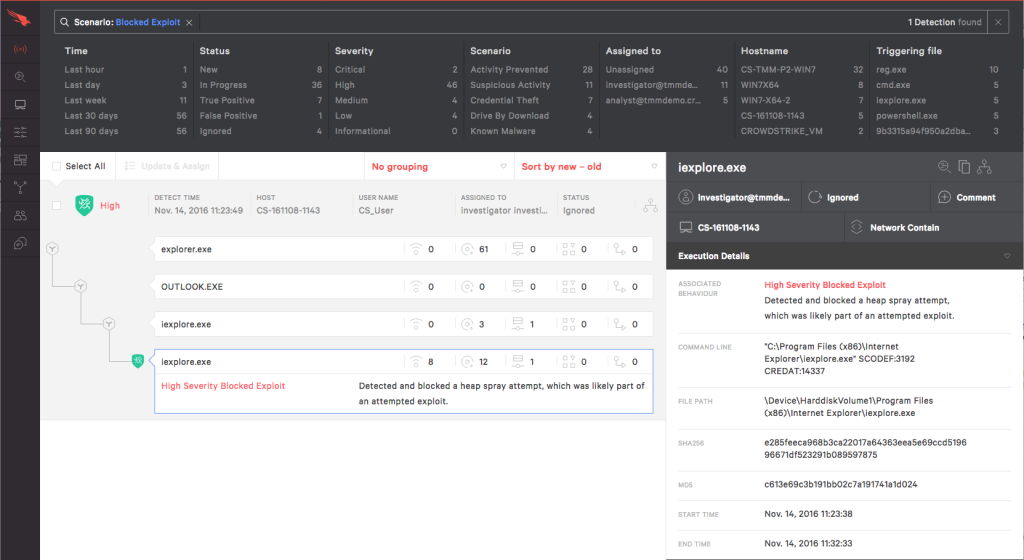Open the No grouping dropdown
This screenshot has width=1024, height=560.
[439, 166]
